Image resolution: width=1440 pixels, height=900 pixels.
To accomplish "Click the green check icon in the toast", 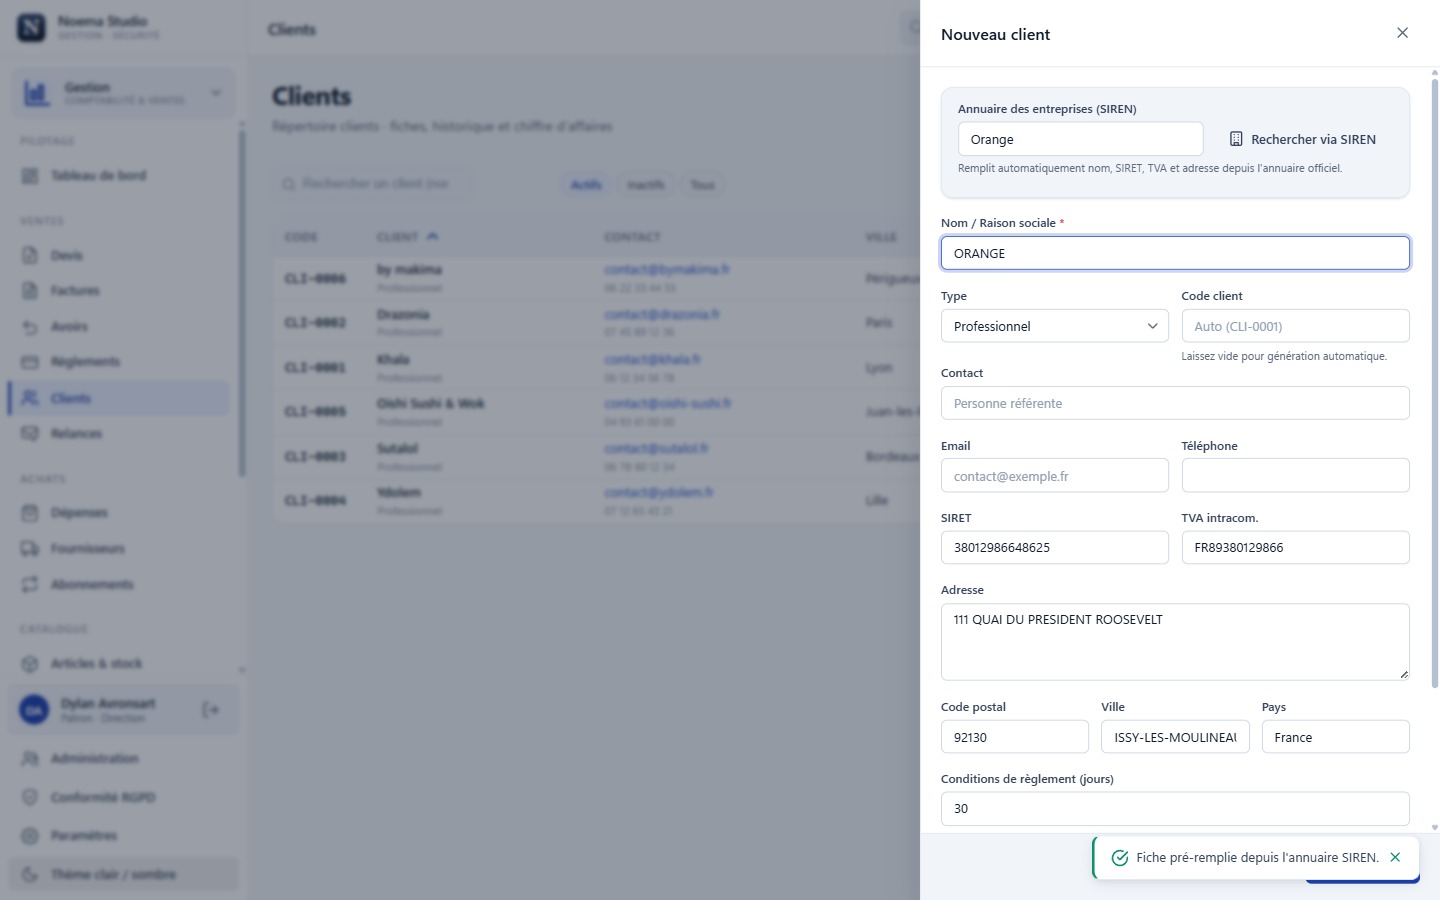I will point(1120,858).
